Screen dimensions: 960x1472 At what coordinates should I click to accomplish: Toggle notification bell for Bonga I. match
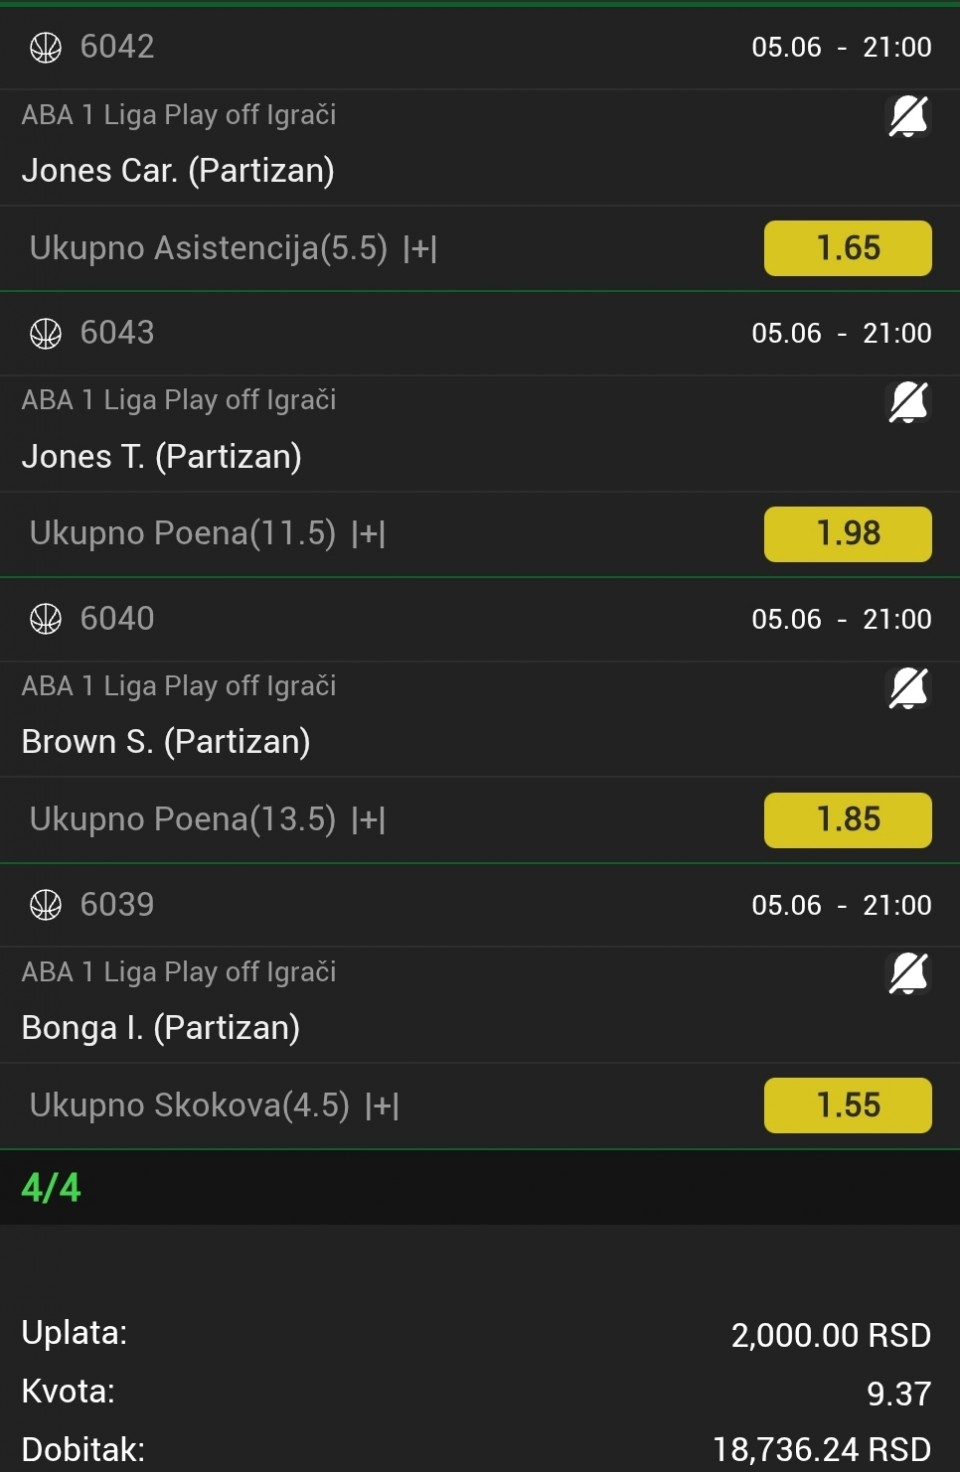908,974
